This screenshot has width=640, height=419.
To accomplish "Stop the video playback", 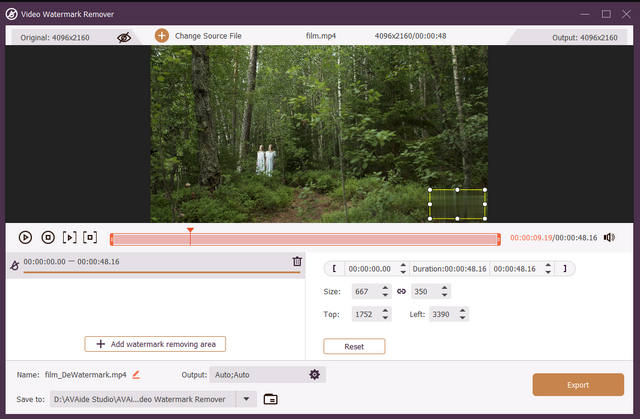I will [x=47, y=237].
